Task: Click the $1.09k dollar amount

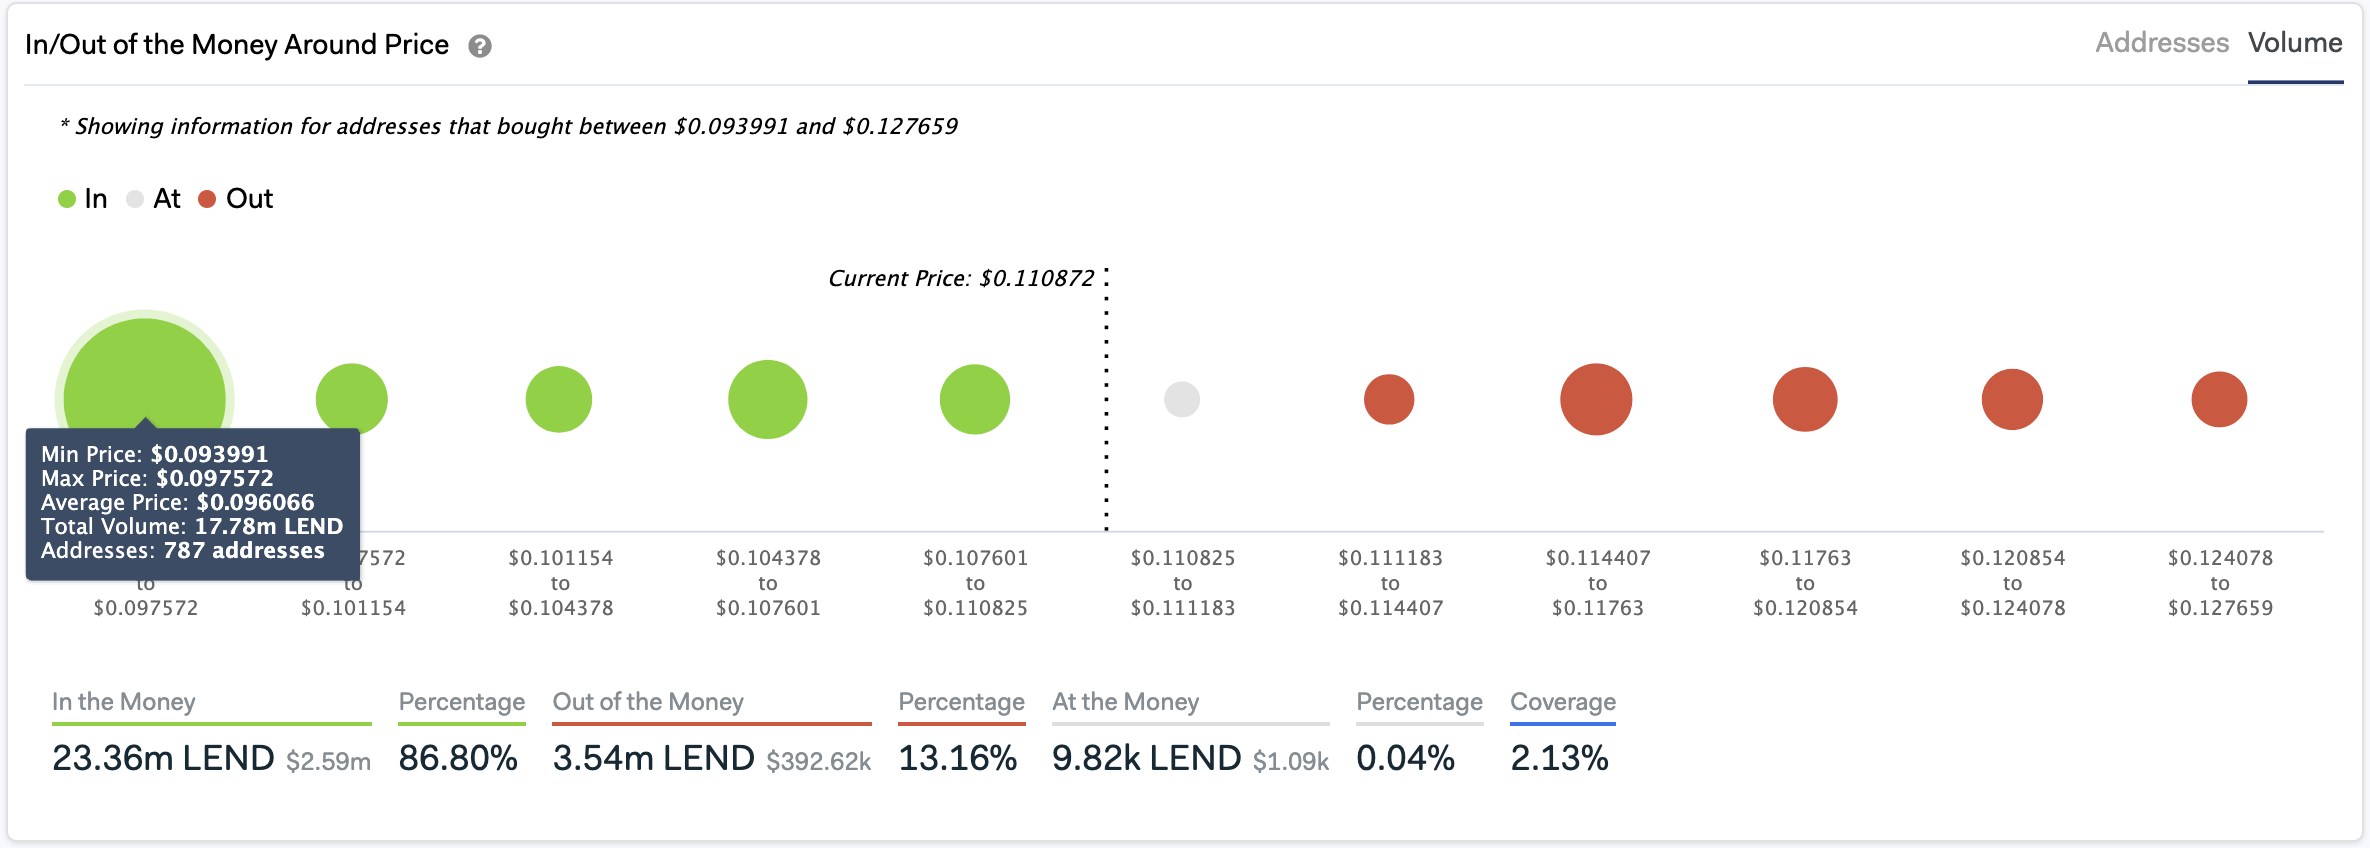Action: click(1291, 762)
